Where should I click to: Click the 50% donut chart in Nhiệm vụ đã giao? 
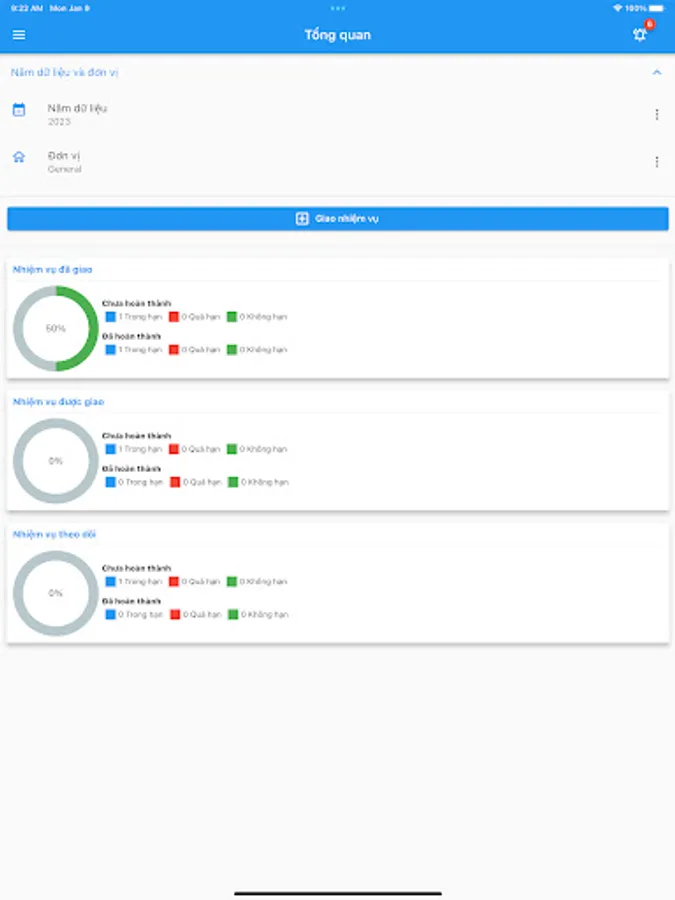[56, 328]
